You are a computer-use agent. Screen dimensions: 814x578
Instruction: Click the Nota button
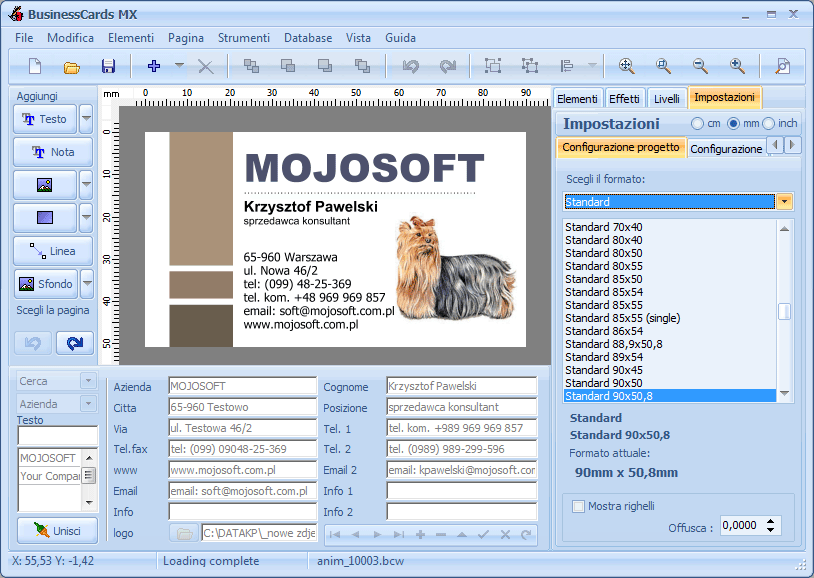pyautogui.click(x=53, y=152)
